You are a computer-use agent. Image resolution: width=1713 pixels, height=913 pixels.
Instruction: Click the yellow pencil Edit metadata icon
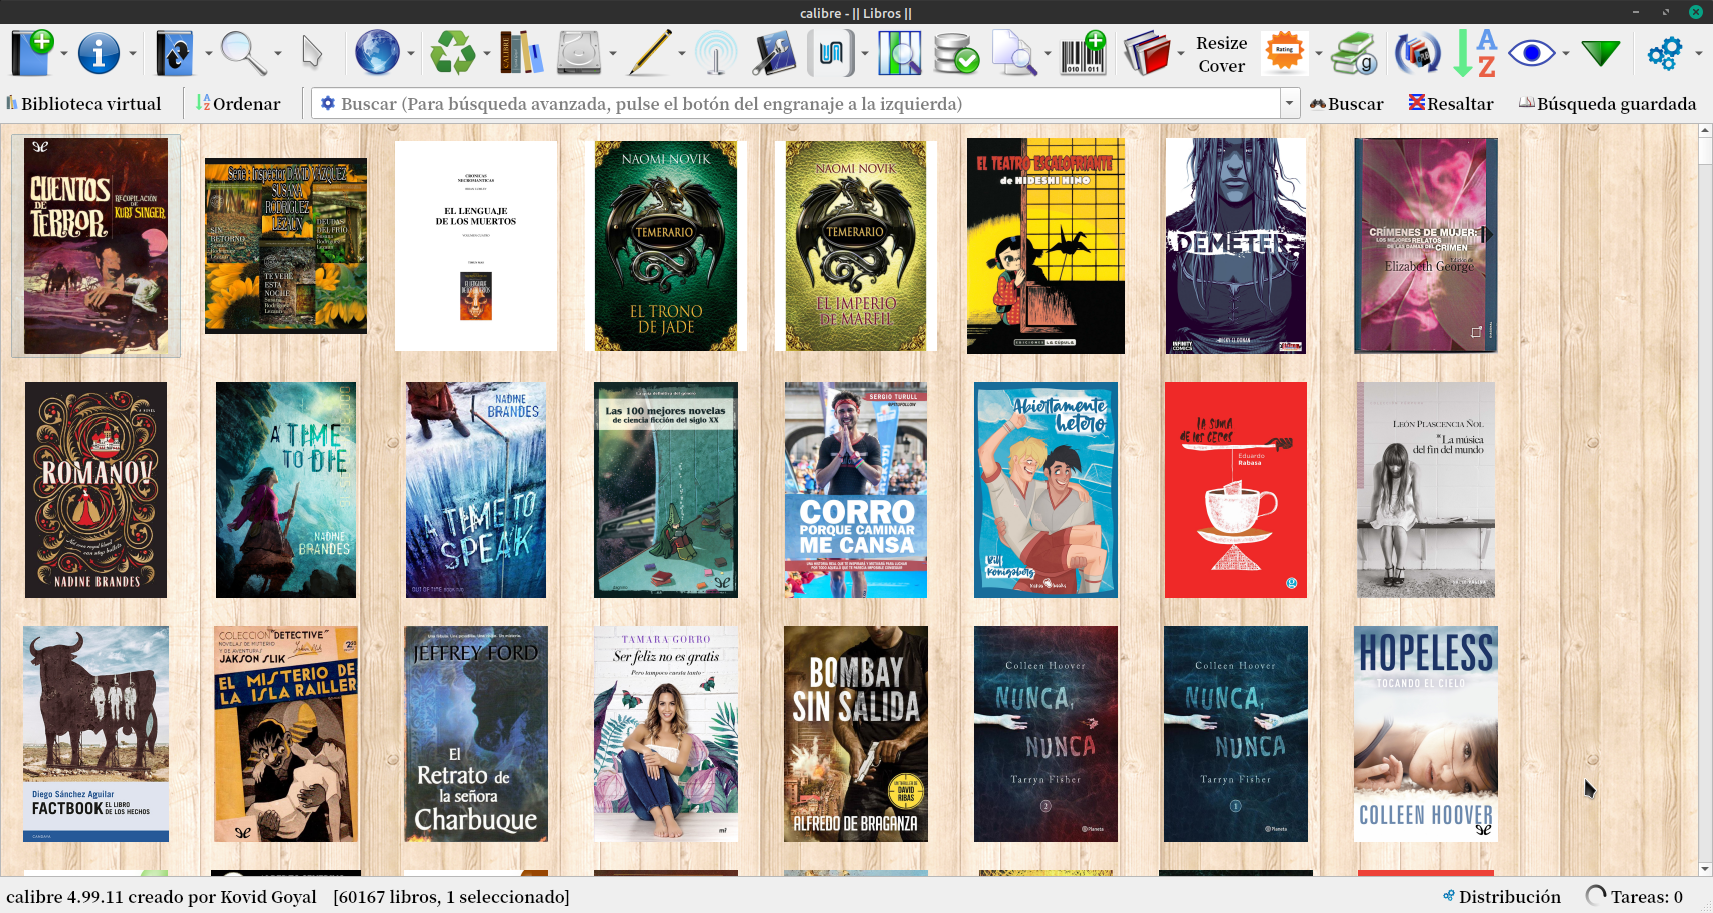[649, 53]
